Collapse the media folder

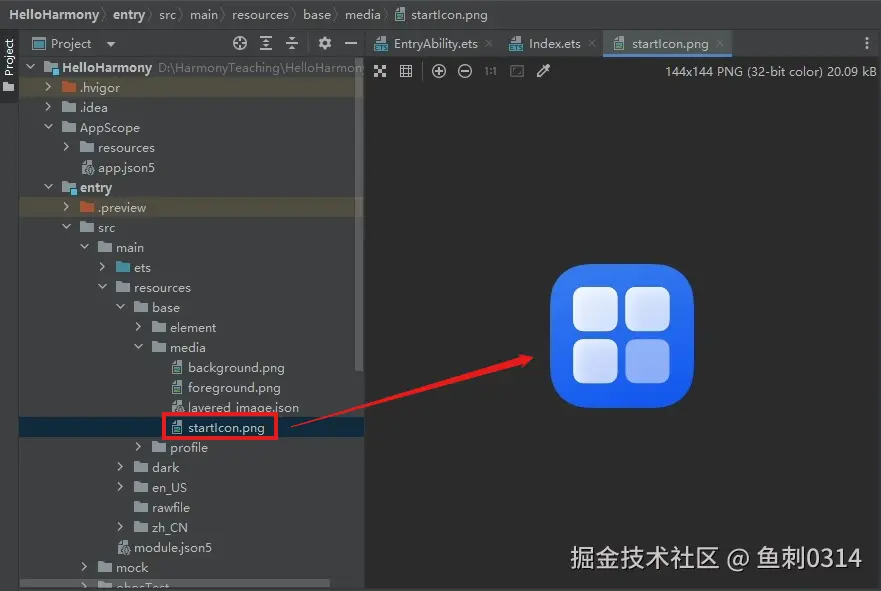[138, 347]
